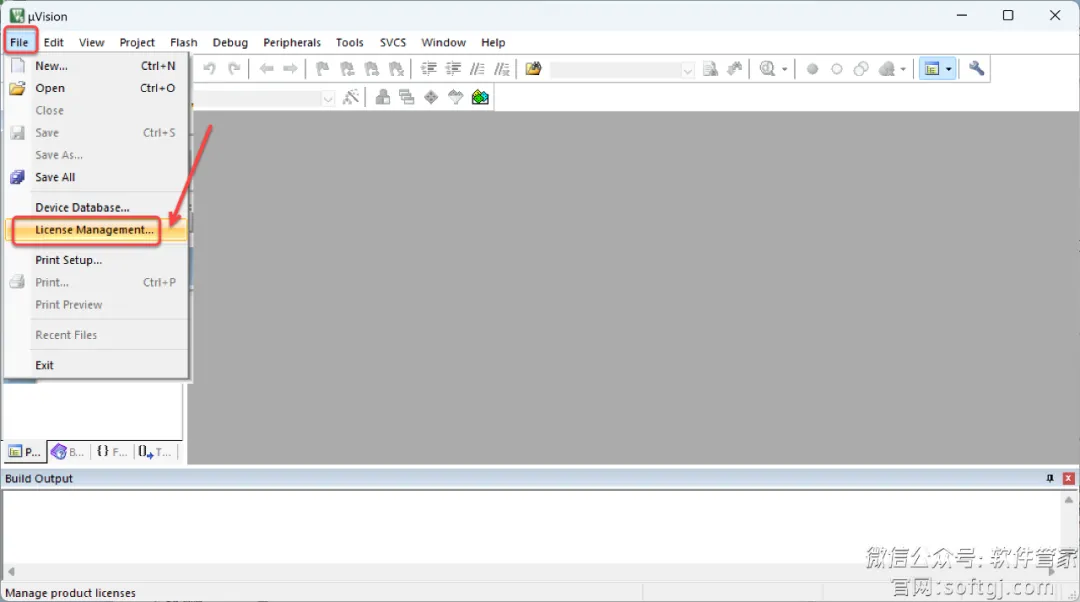Choose New... from the File menu
This screenshot has width=1080, height=602.
click(x=96, y=65)
